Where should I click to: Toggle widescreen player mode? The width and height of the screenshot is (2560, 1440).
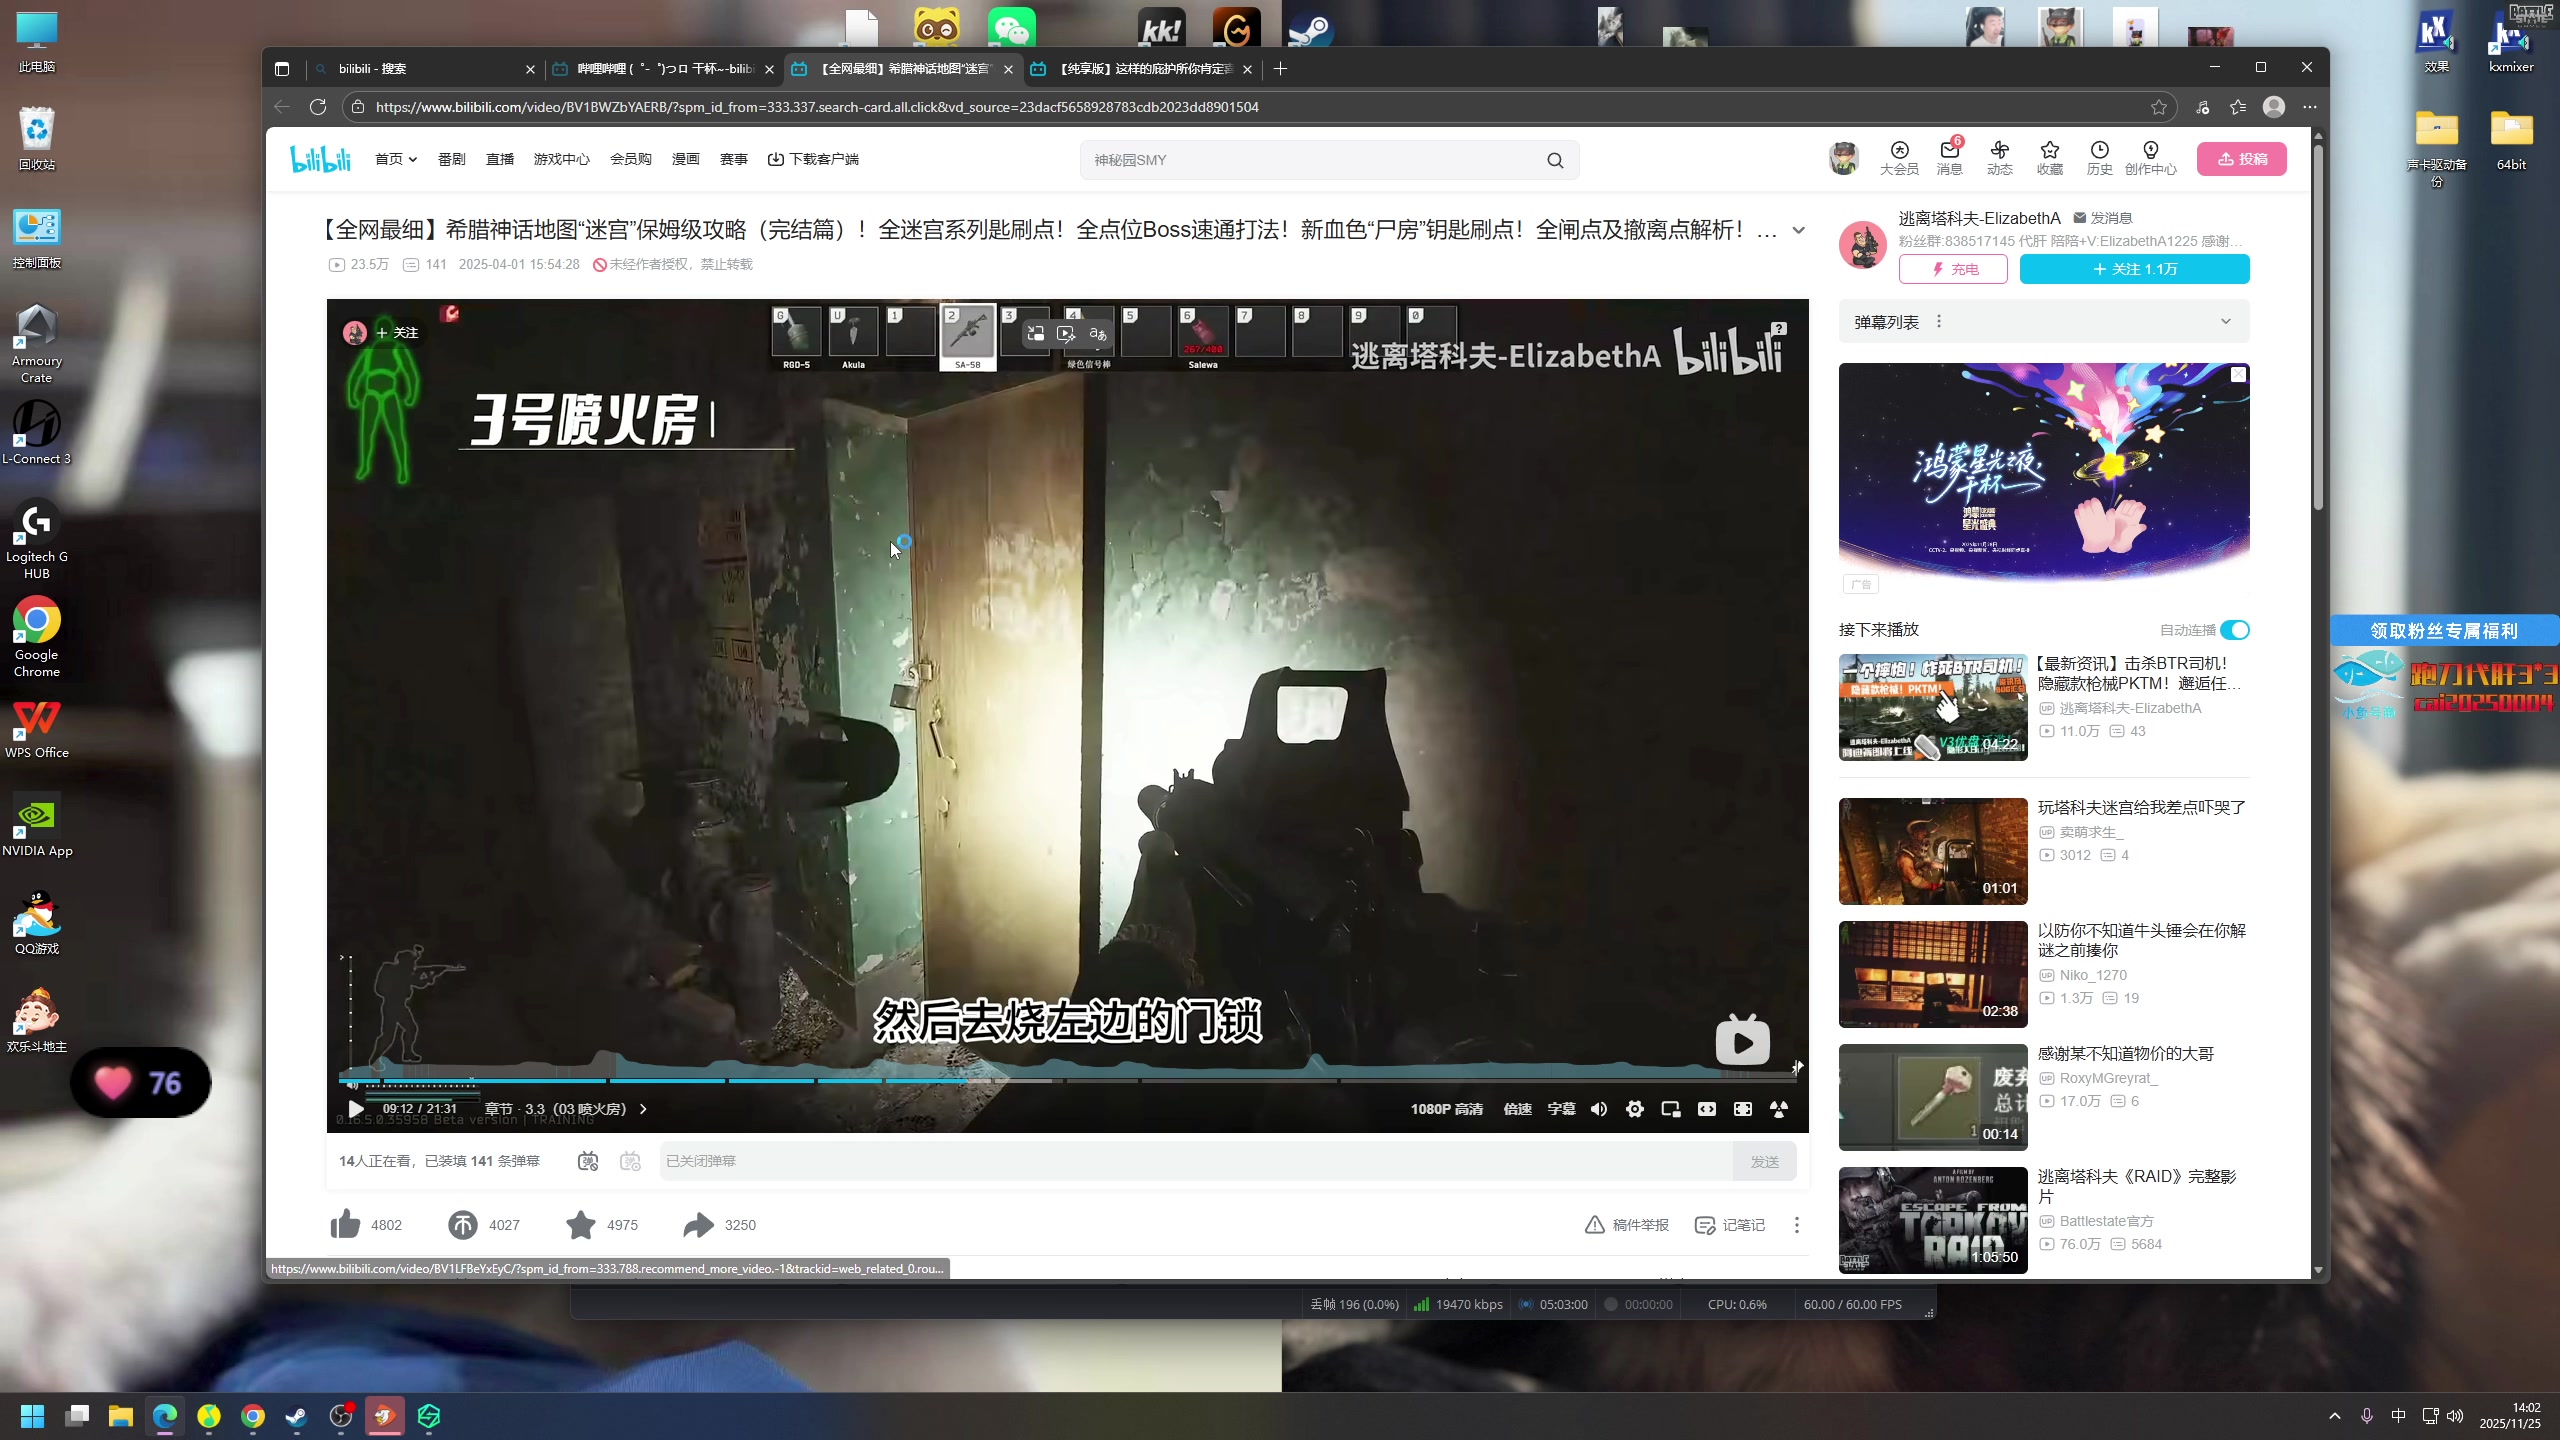click(x=1707, y=1109)
